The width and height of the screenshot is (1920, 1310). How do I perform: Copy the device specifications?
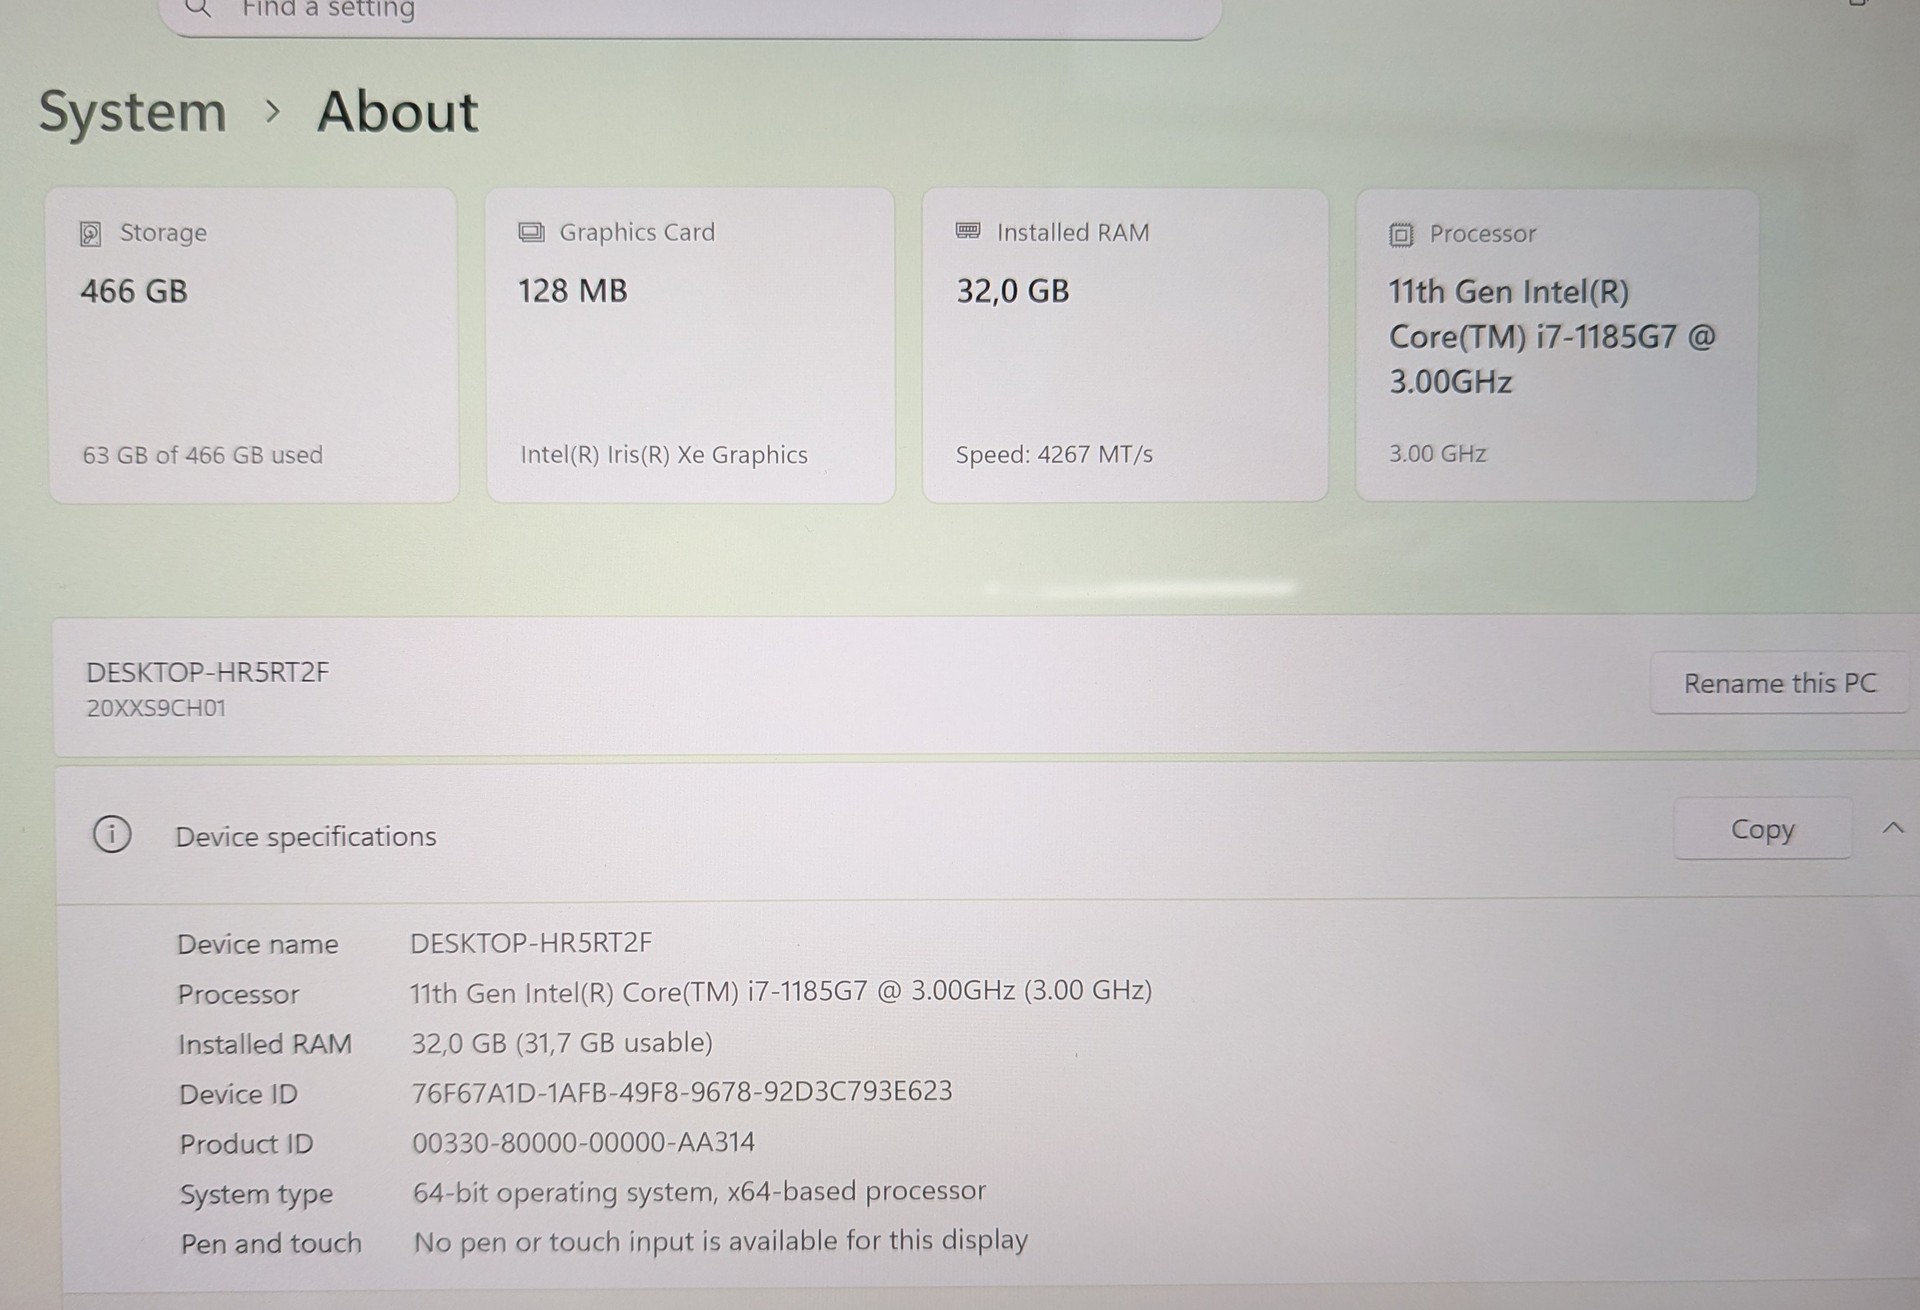click(1762, 829)
